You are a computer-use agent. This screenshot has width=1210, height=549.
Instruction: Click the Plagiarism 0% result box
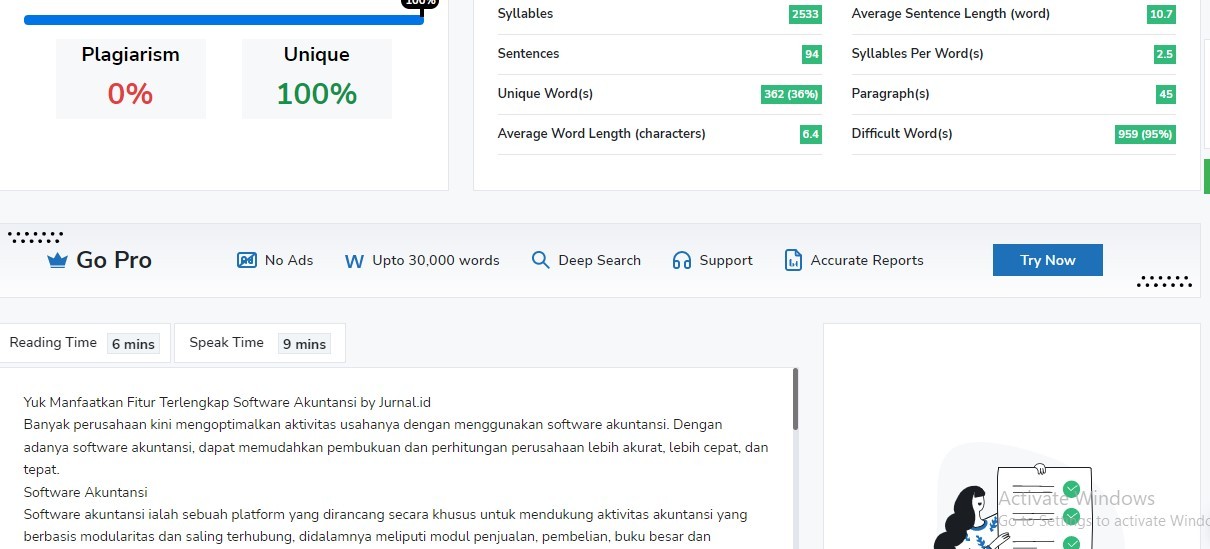tap(130, 79)
